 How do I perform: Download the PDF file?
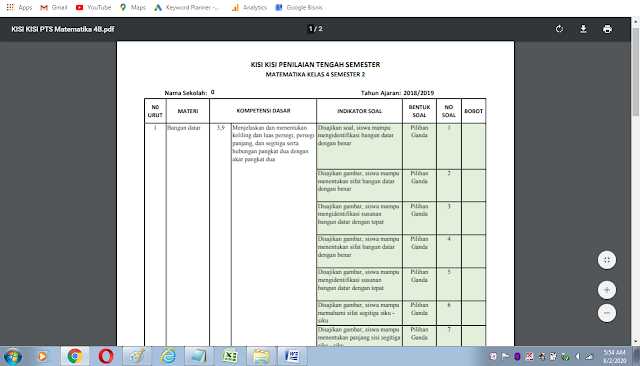click(x=583, y=29)
